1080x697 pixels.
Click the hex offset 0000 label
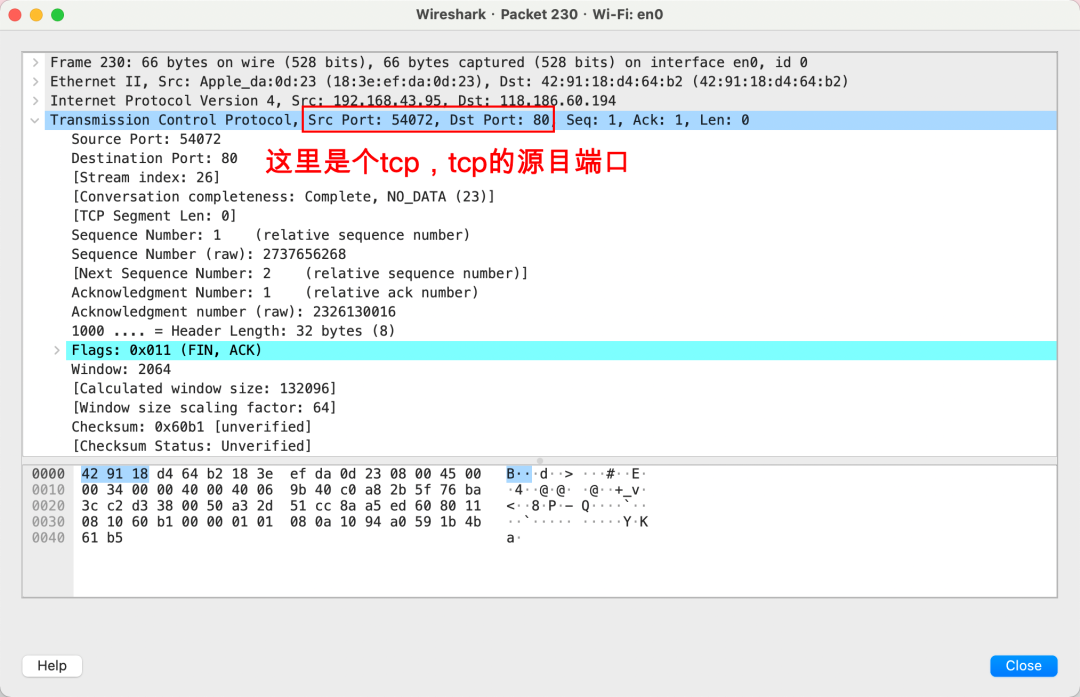pyautogui.click(x=48, y=474)
